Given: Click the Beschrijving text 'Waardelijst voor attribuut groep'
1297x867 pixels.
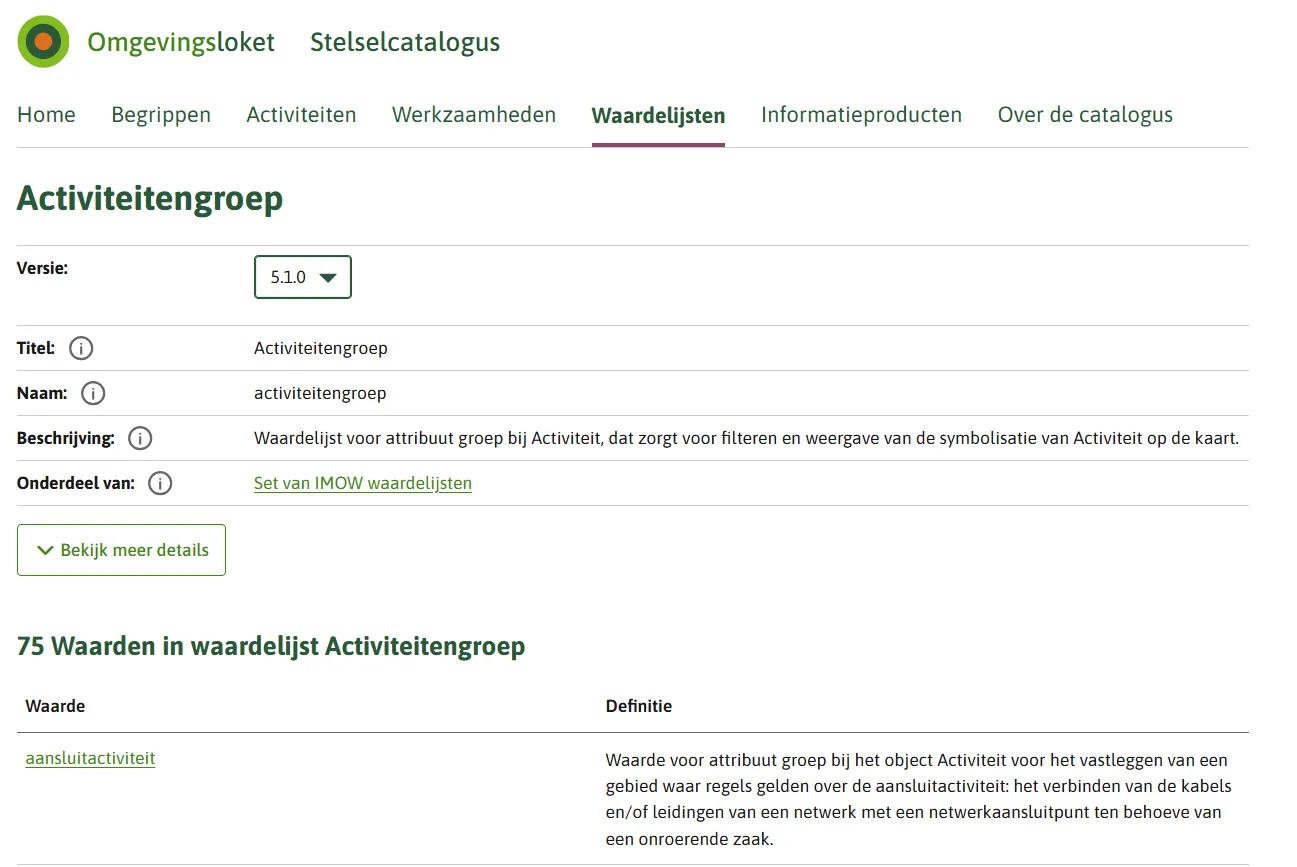Looking at the screenshot, I should 747,438.
